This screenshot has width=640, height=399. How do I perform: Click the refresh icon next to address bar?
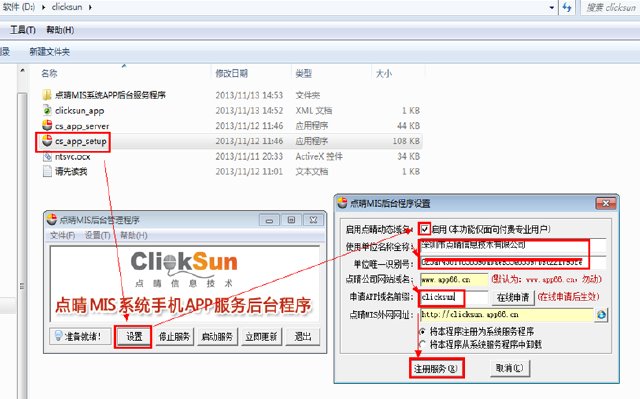567,7
